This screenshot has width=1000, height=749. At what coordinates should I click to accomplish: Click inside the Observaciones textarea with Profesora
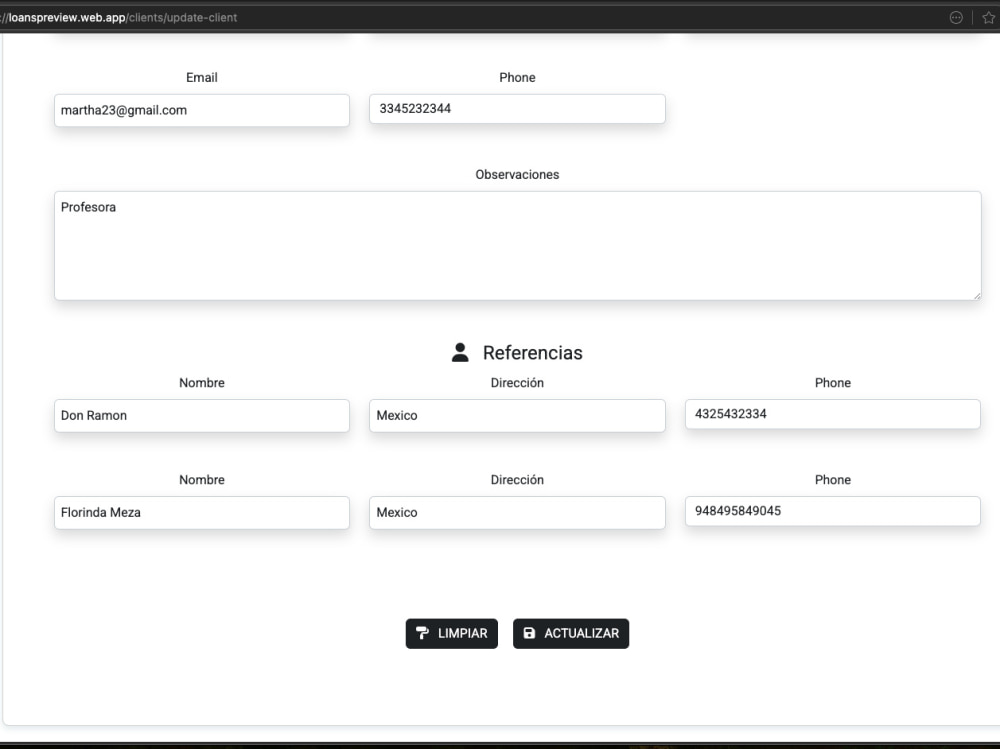tap(518, 246)
